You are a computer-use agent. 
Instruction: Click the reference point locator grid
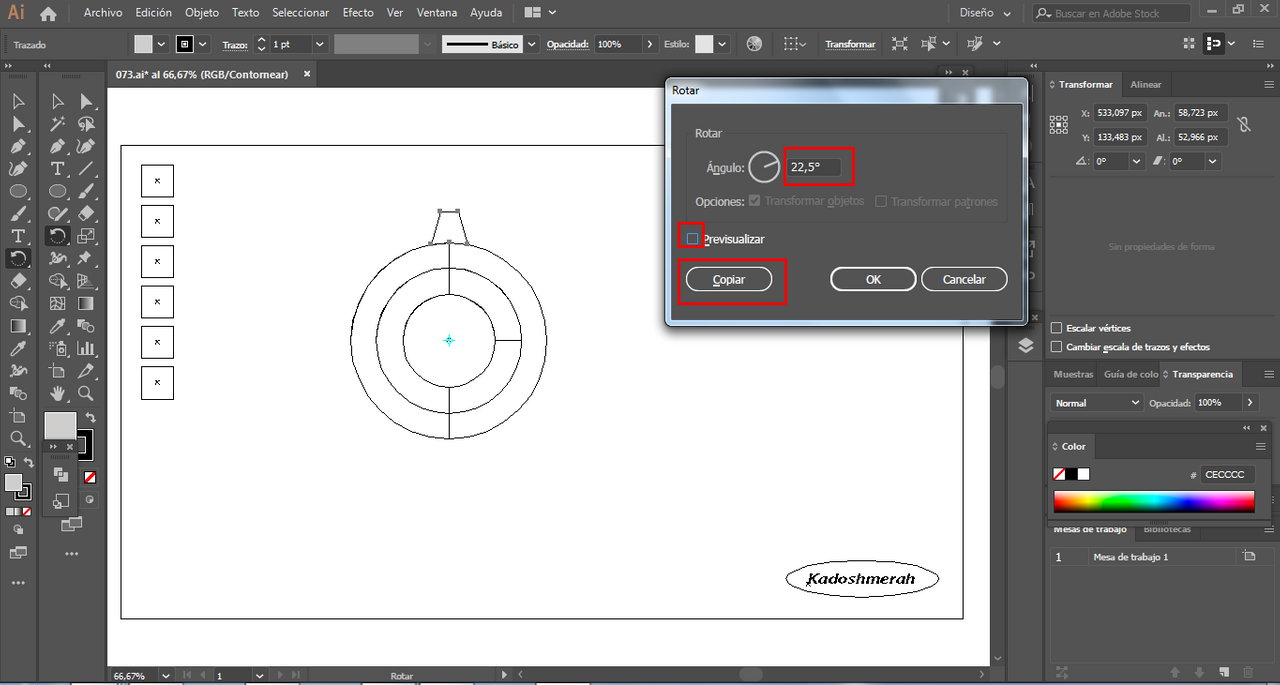click(x=1059, y=125)
